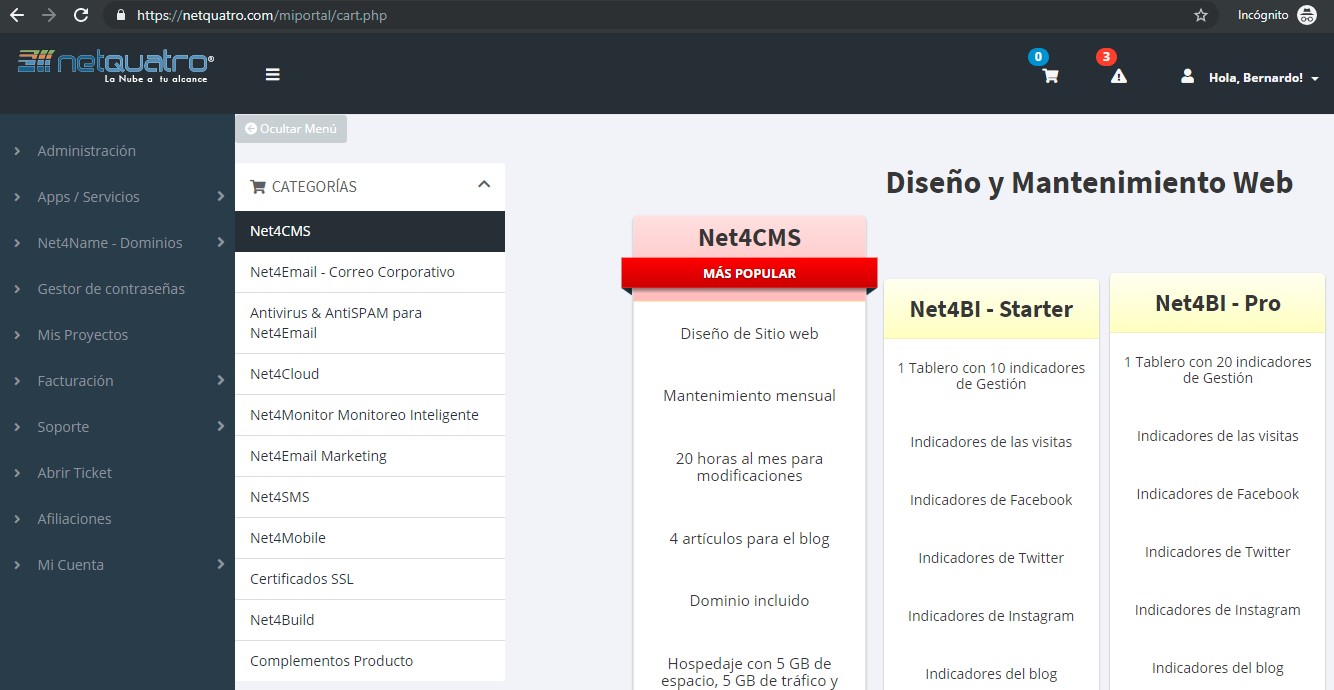Click Starter 'Indicadores de Twitter' text

tap(991, 558)
